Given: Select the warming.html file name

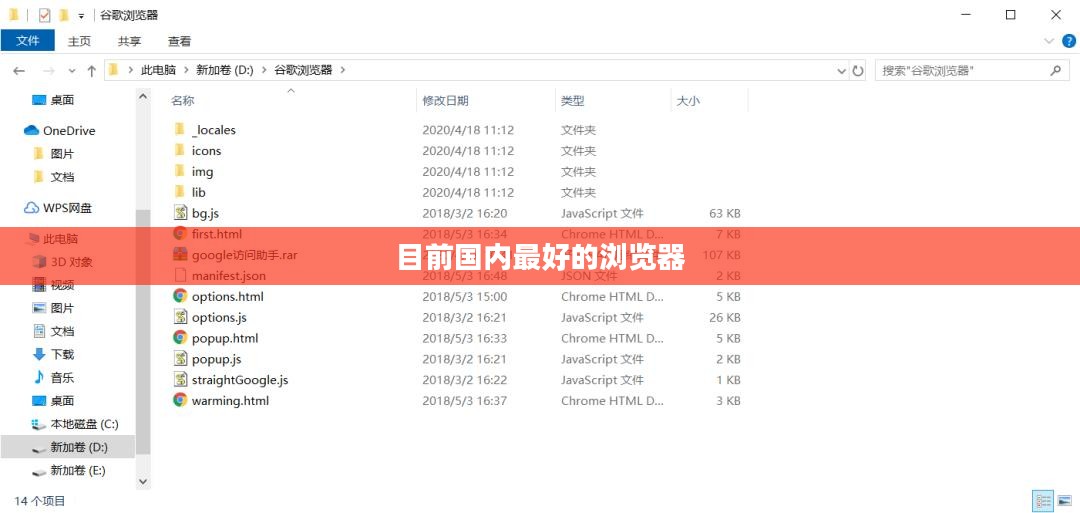Looking at the screenshot, I should (230, 401).
